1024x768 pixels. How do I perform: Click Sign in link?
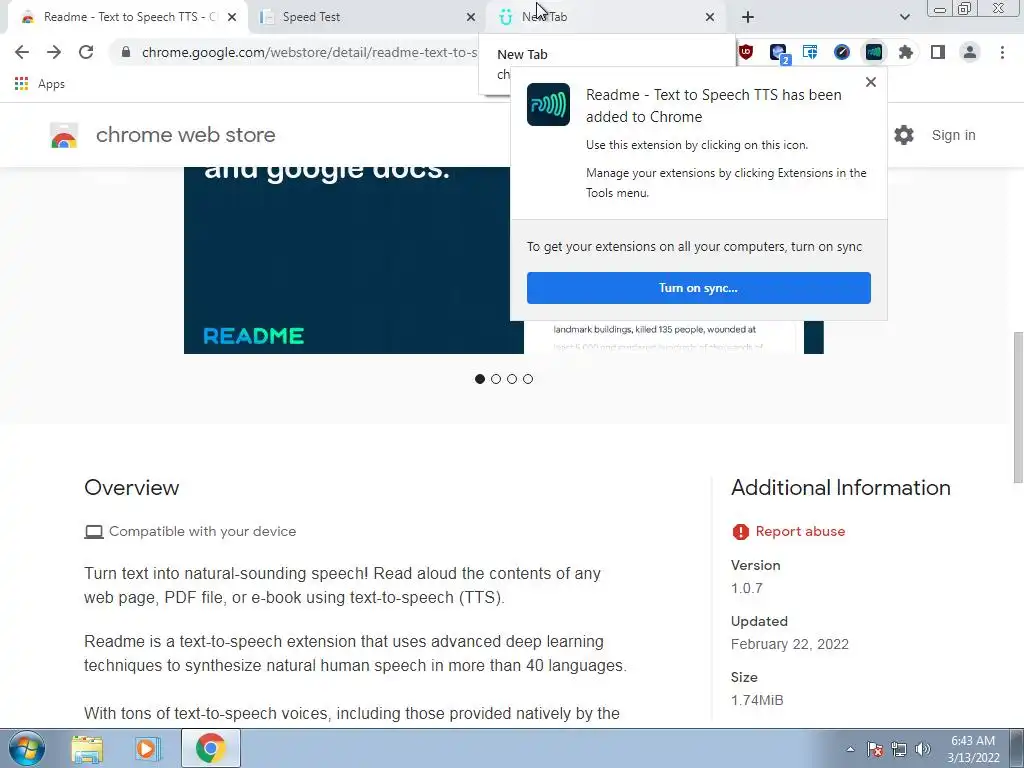(x=953, y=135)
